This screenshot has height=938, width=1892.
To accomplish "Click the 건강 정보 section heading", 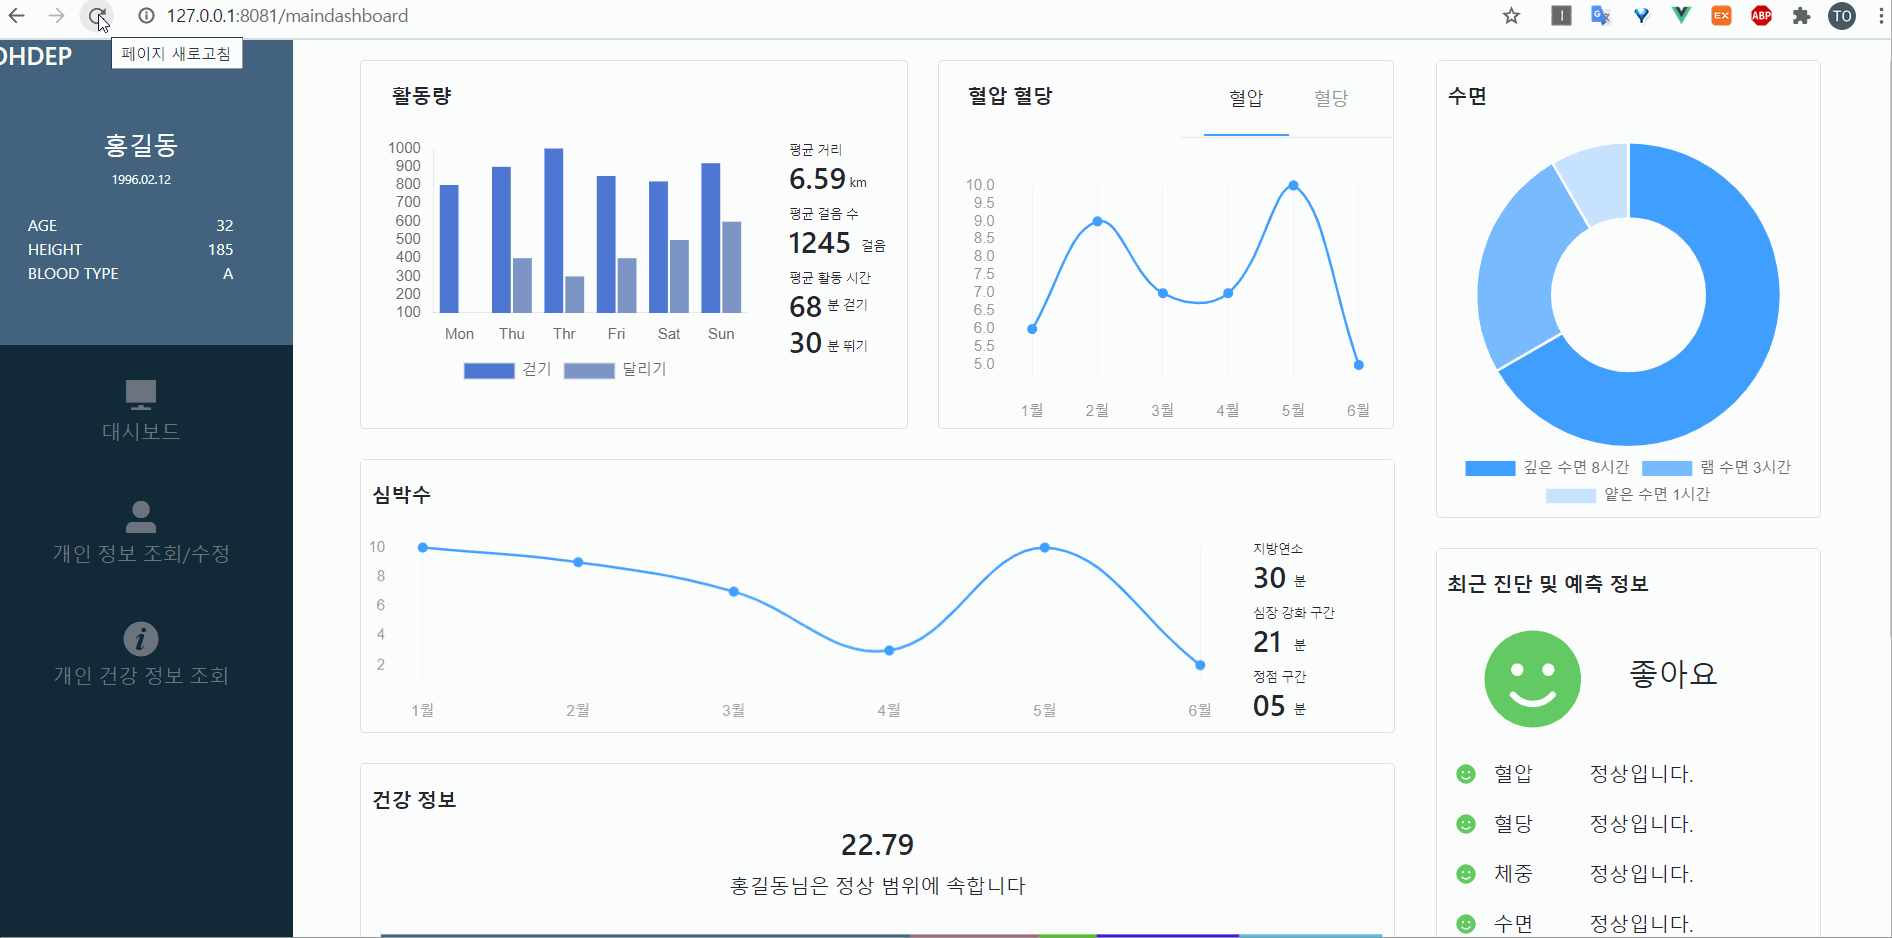I will (414, 800).
